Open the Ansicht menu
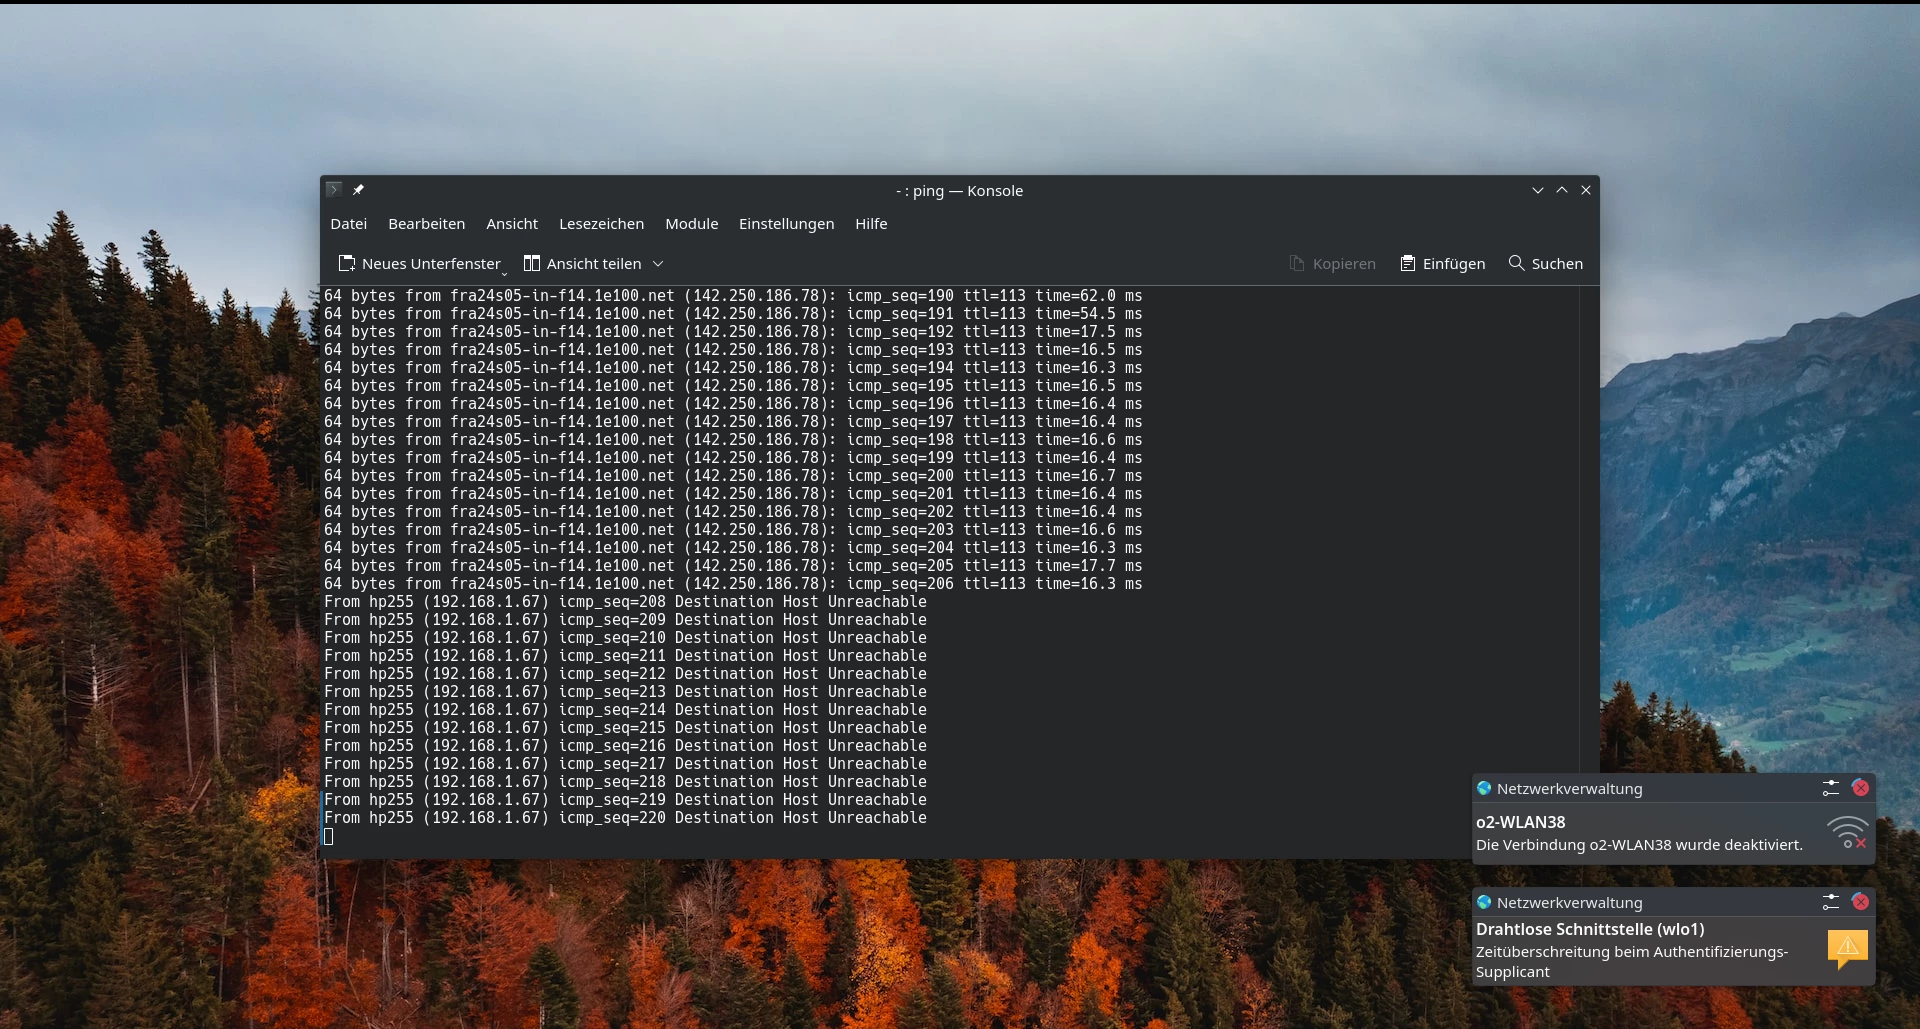The image size is (1920, 1029). 511,224
